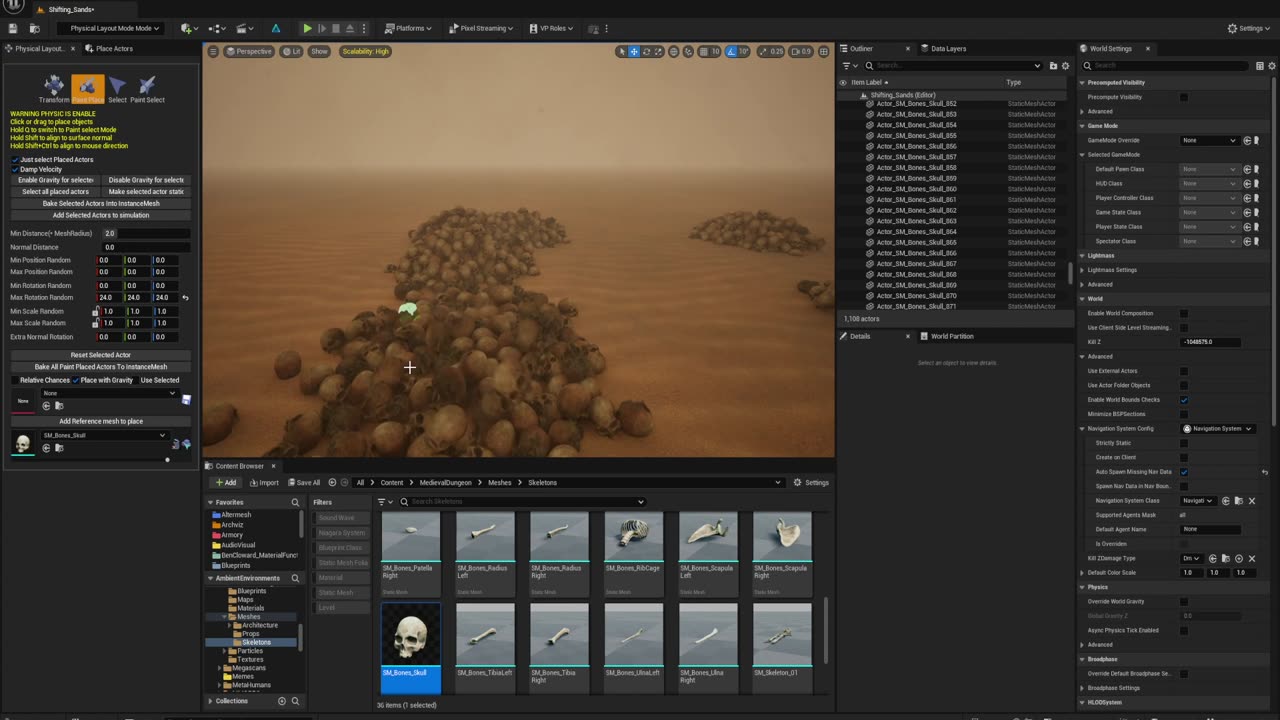Enable Use Selected checkbox
The image size is (1280, 720).
[136, 380]
